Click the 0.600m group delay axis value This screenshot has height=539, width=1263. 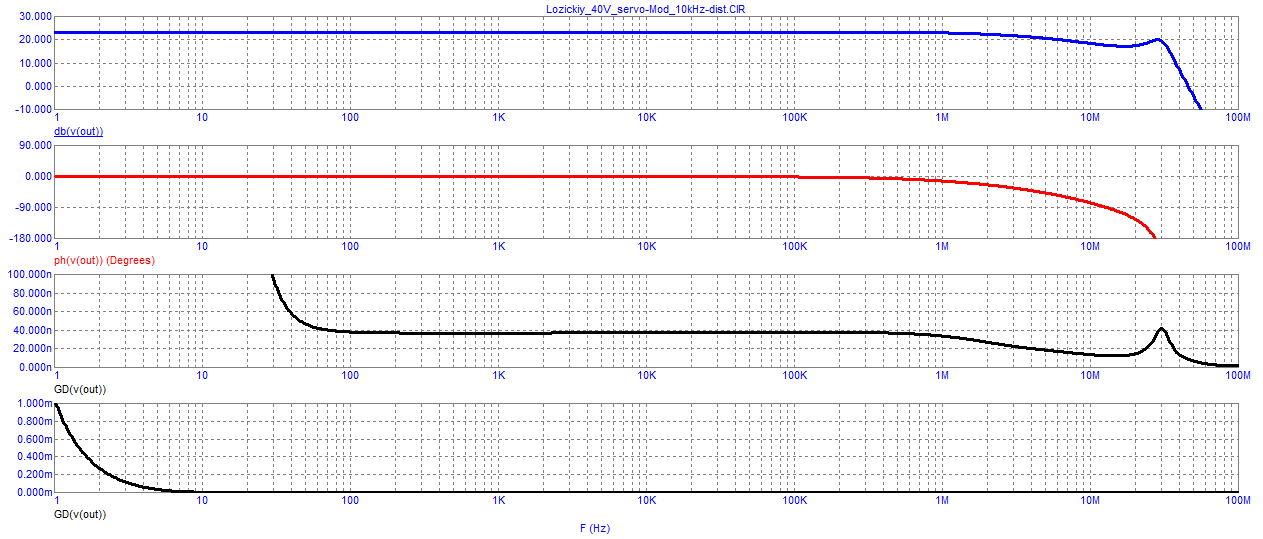click(34, 439)
